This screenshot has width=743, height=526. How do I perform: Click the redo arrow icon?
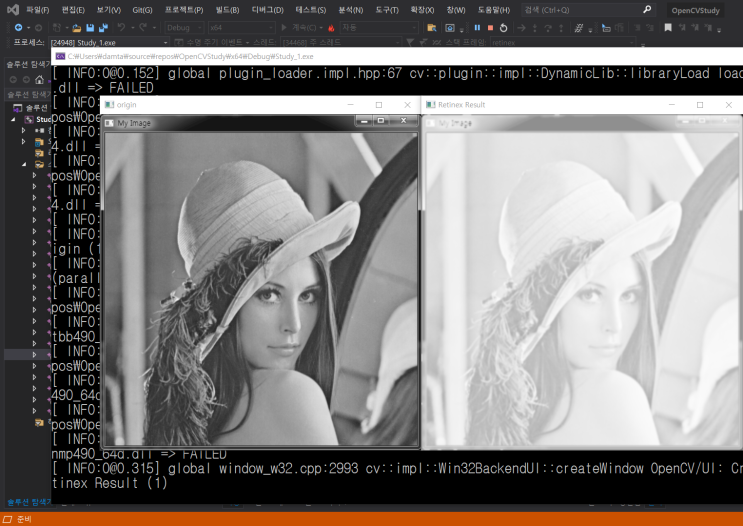click(143, 27)
